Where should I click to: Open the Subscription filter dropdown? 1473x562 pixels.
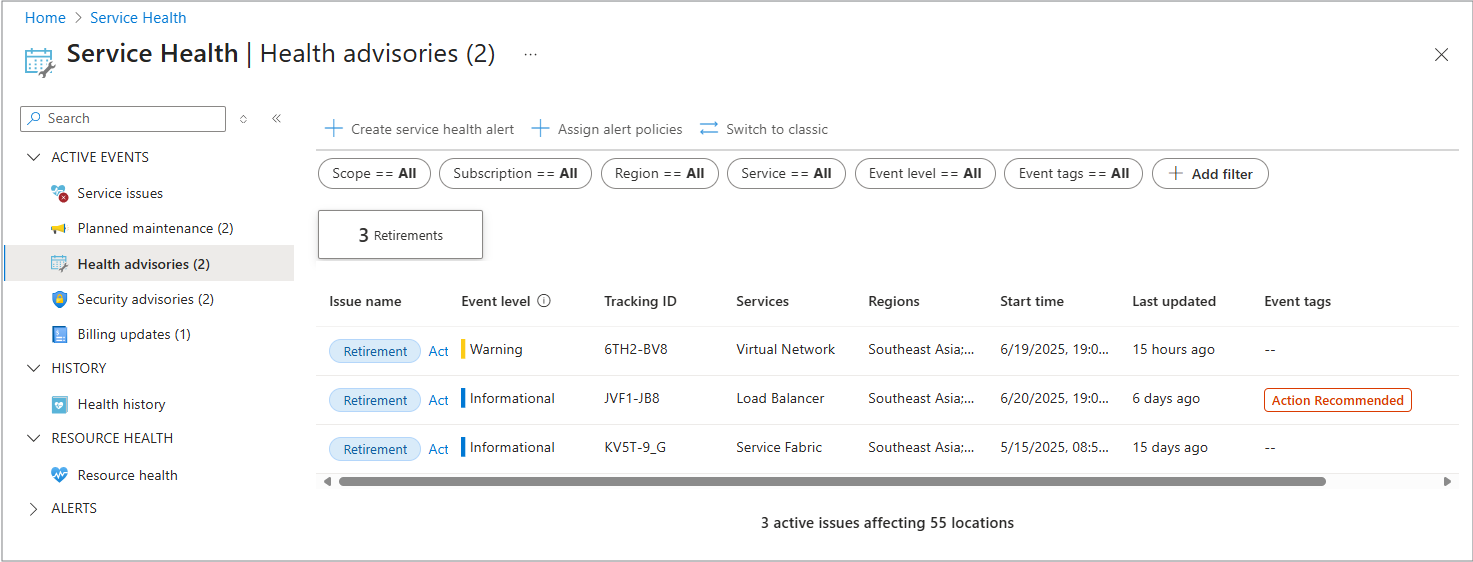(515, 173)
